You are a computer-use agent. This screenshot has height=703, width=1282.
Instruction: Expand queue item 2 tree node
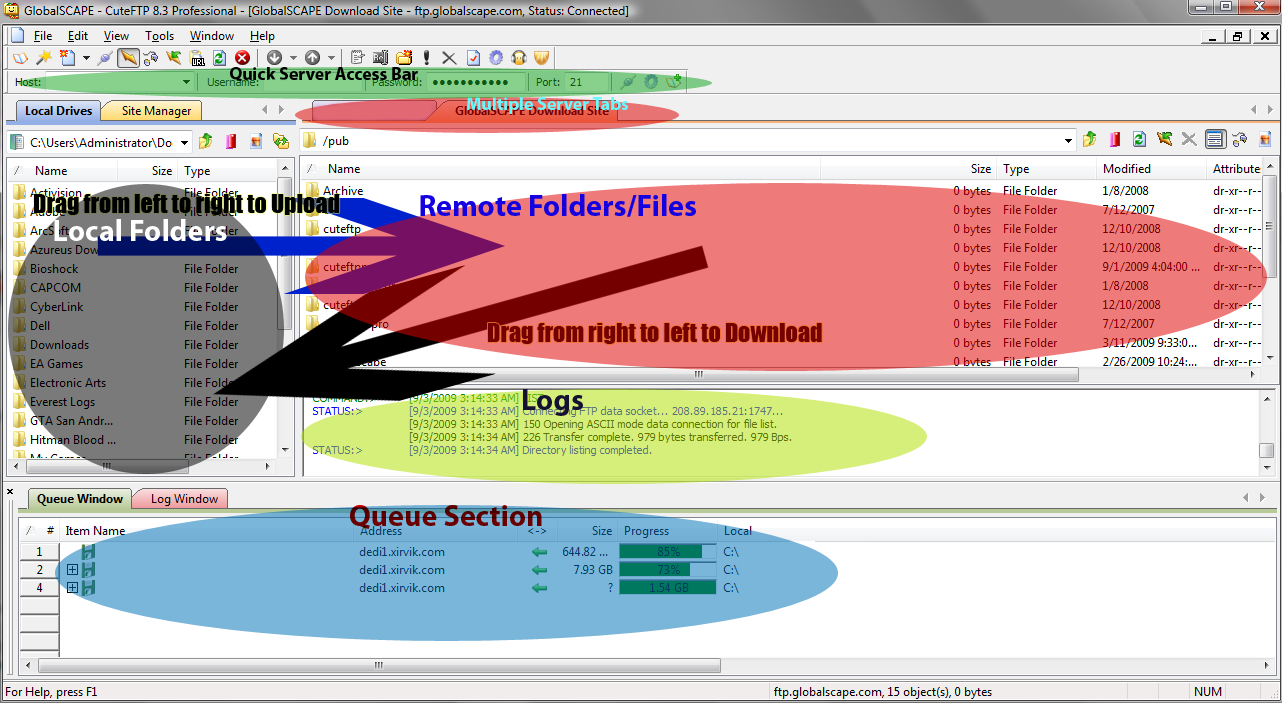pyautogui.click(x=72, y=570)
